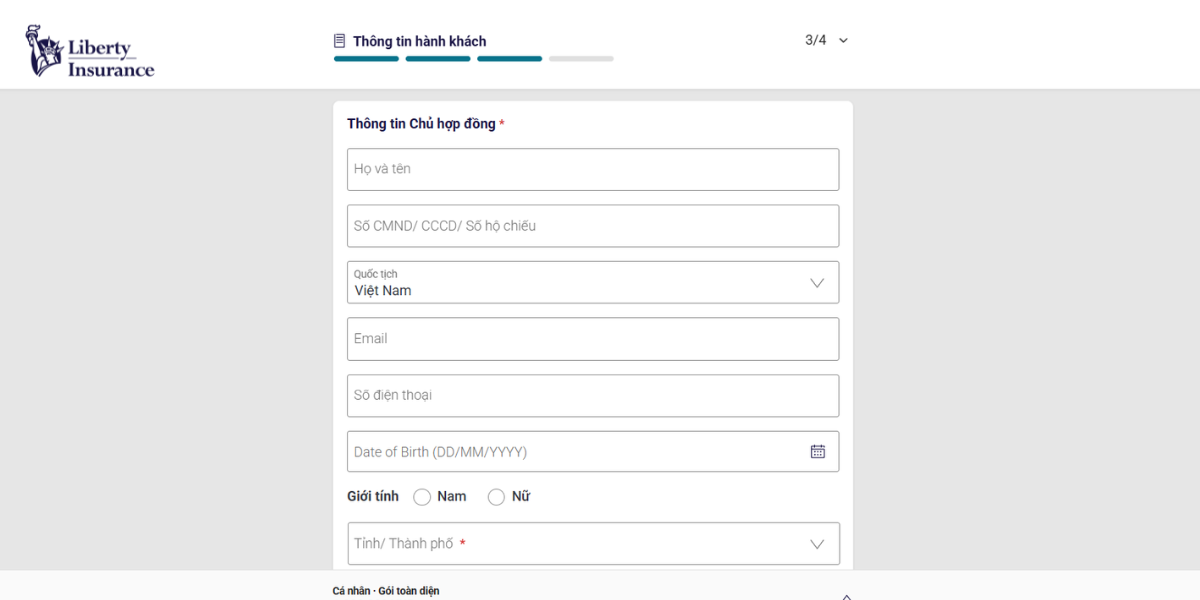Open the Quốc tịch dropdown
Image resolution: width=1200 pixels, height=600 pixels.
tap(593, 282)
